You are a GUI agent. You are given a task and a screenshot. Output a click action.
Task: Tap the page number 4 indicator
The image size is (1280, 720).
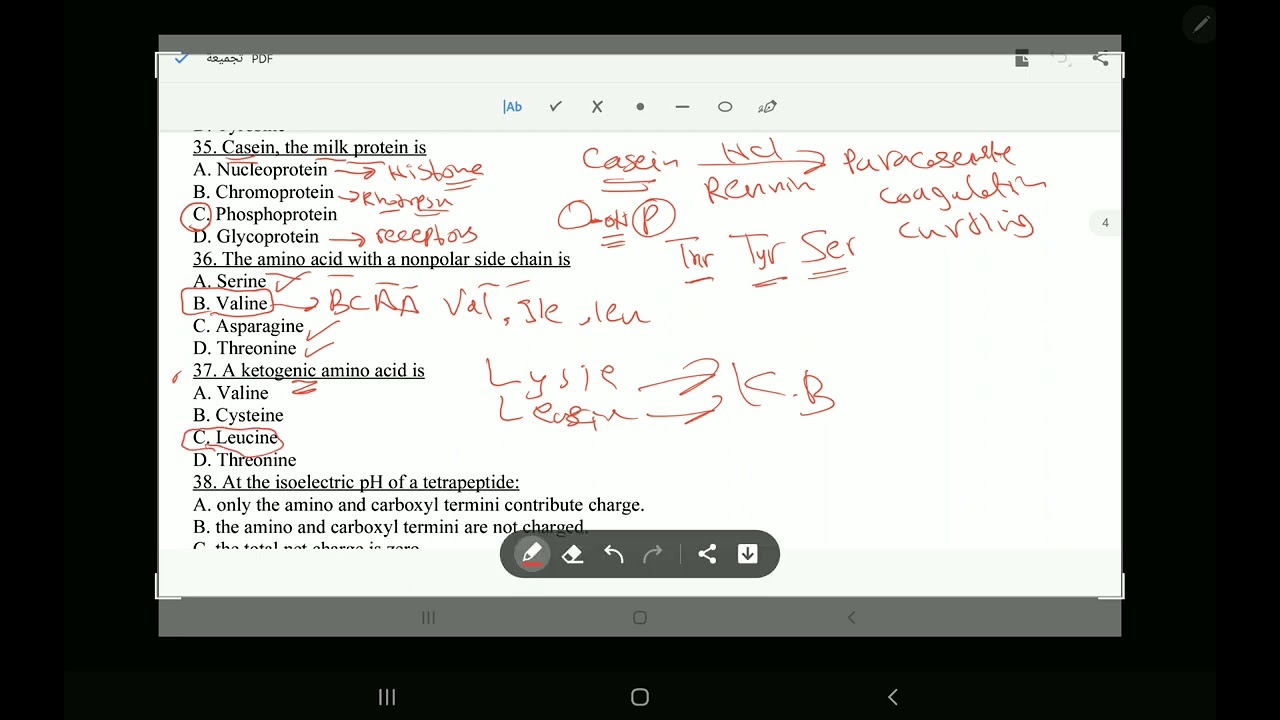pyautogui.click(x=1105, y=223)
